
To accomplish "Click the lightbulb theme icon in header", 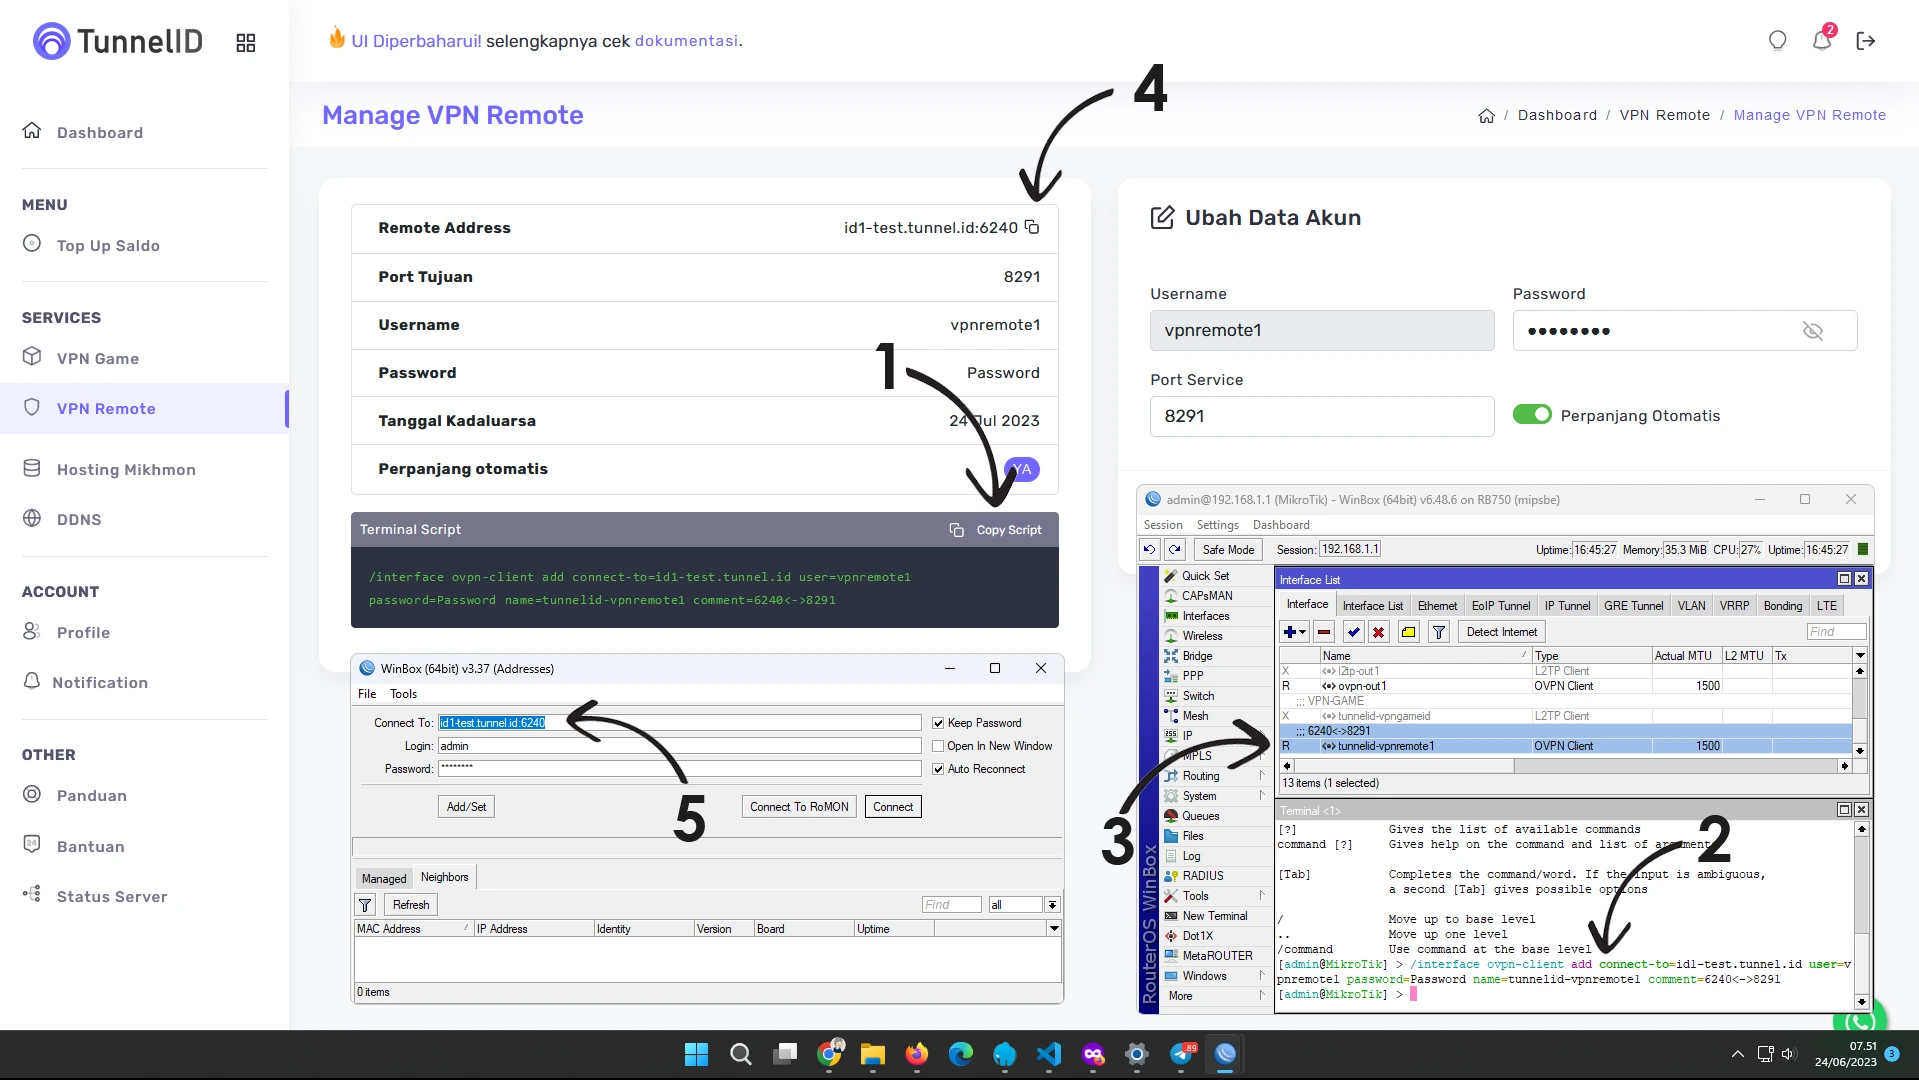I will (1777, 41).
